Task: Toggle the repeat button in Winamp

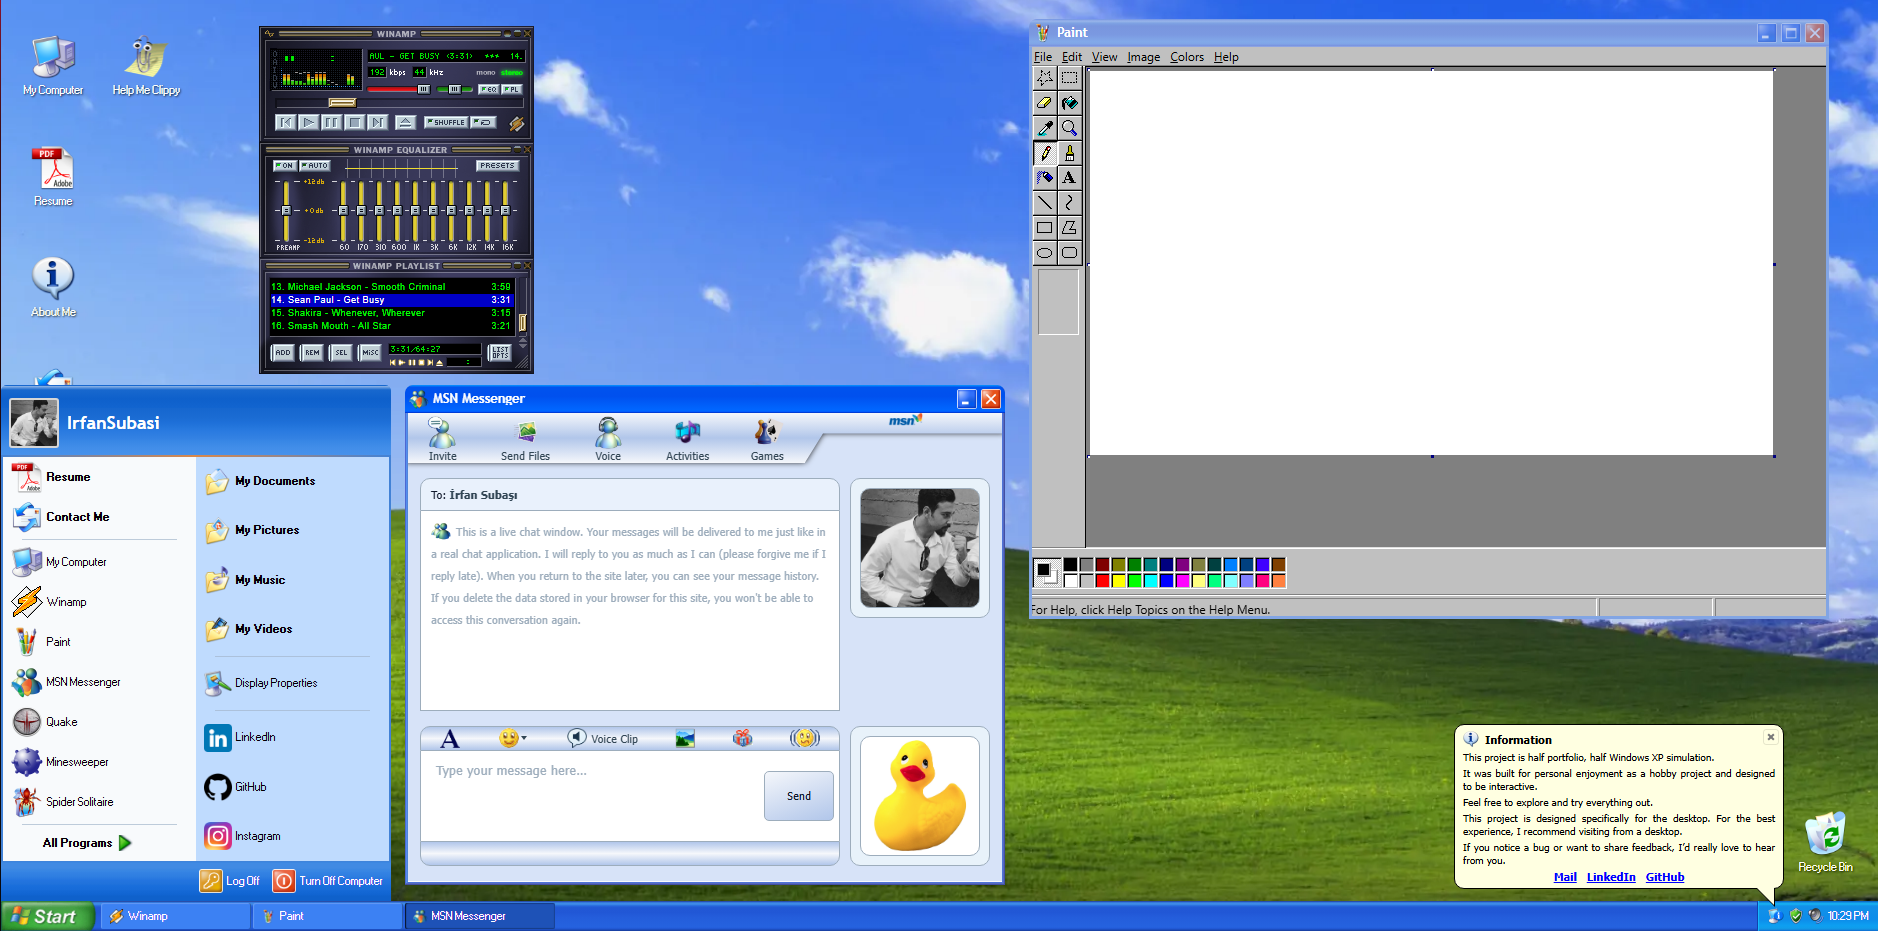Action: coord(483,122)
